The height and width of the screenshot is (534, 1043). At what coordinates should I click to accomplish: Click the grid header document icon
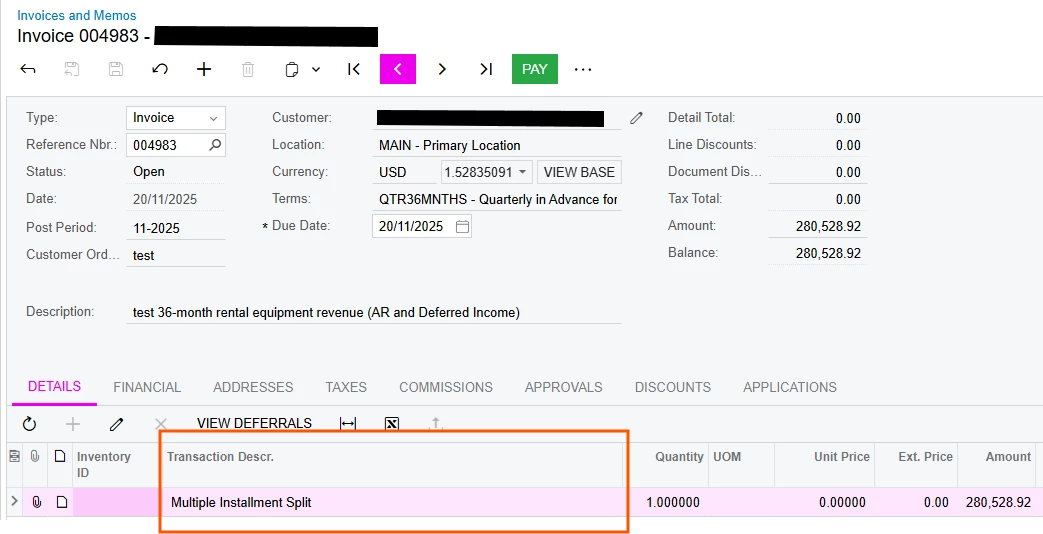pyautogui.click(x=60, y=456)
